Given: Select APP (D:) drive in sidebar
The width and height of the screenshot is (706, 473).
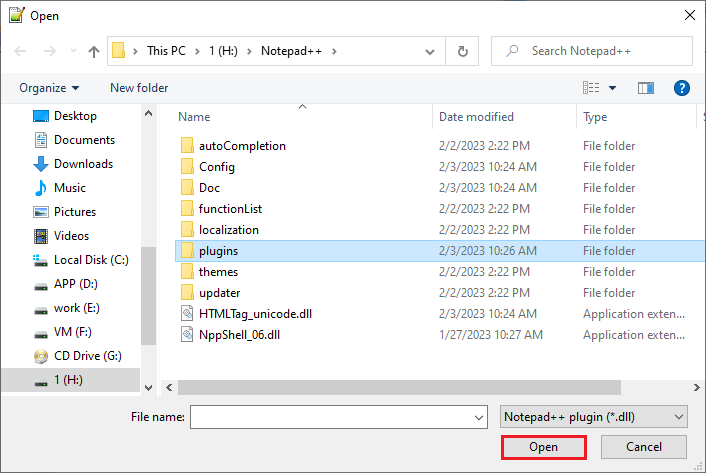Looking at the screenshot, I should pyautogui.click(x=75, y=284).
